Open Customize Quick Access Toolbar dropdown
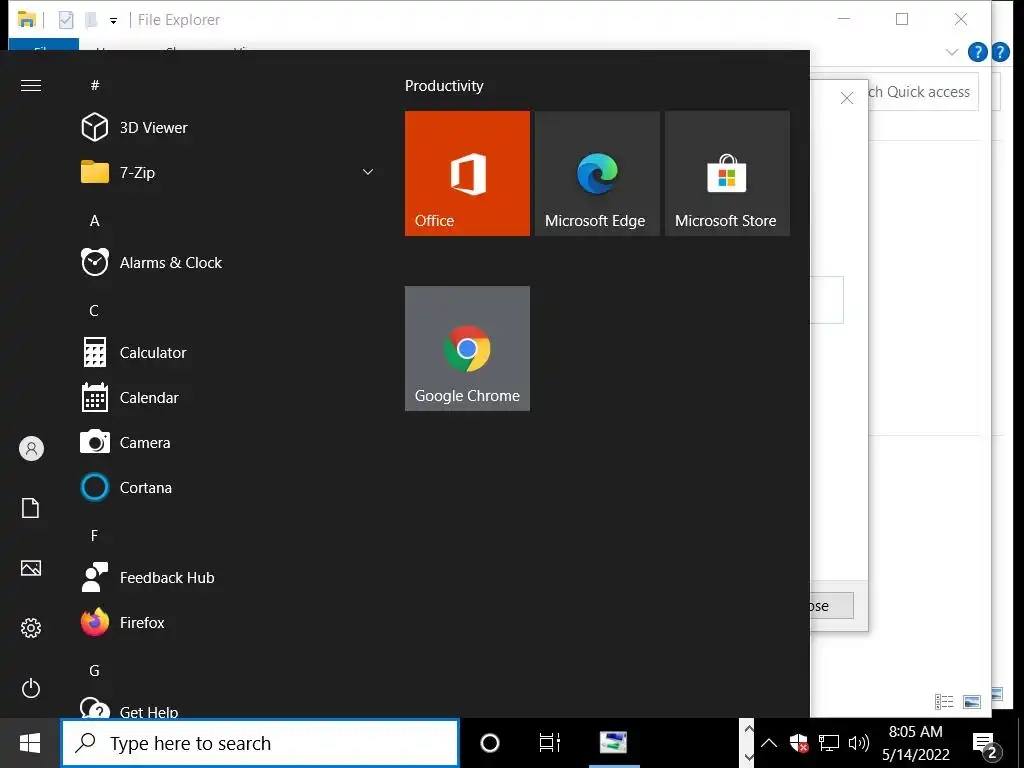The image size is (1024, 768). click(x=114, y=21)
